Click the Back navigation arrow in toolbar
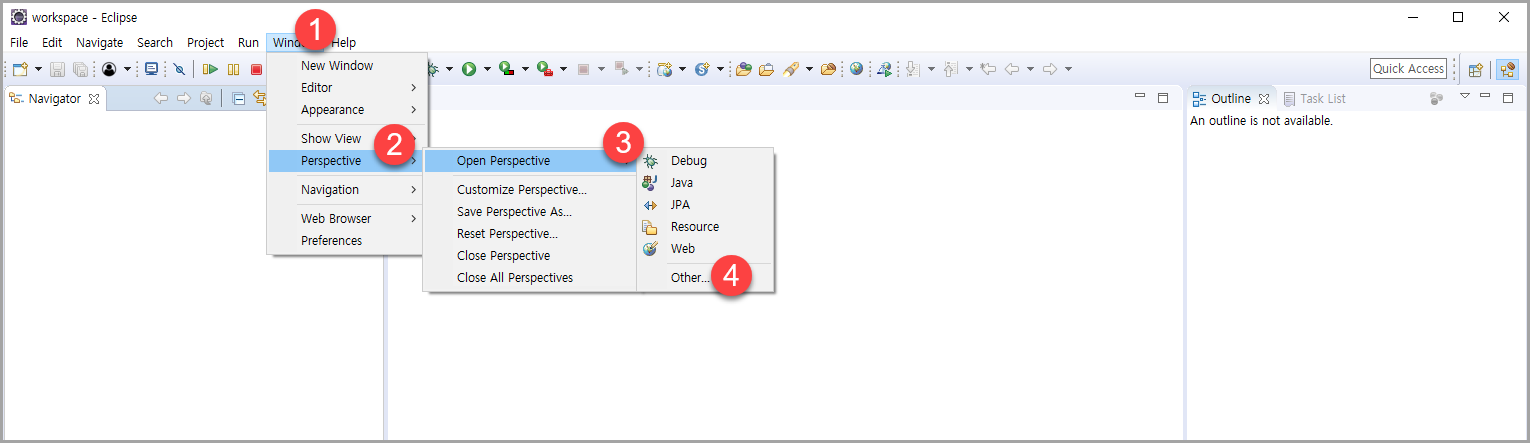The width and height of the screenshot is (1530, 443). (x=1012, y=69)
